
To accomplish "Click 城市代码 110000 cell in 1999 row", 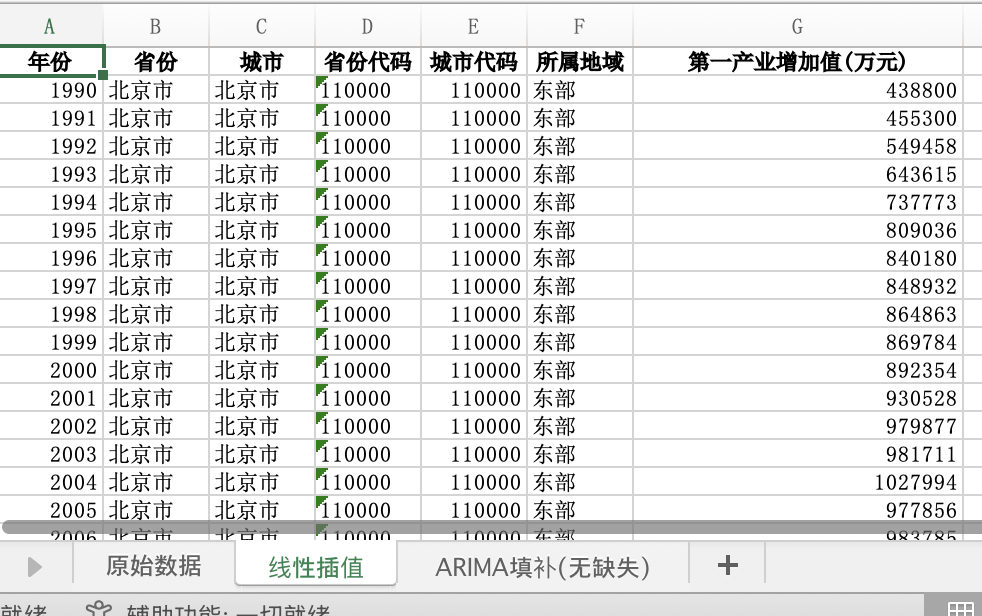I will (474, 342).
